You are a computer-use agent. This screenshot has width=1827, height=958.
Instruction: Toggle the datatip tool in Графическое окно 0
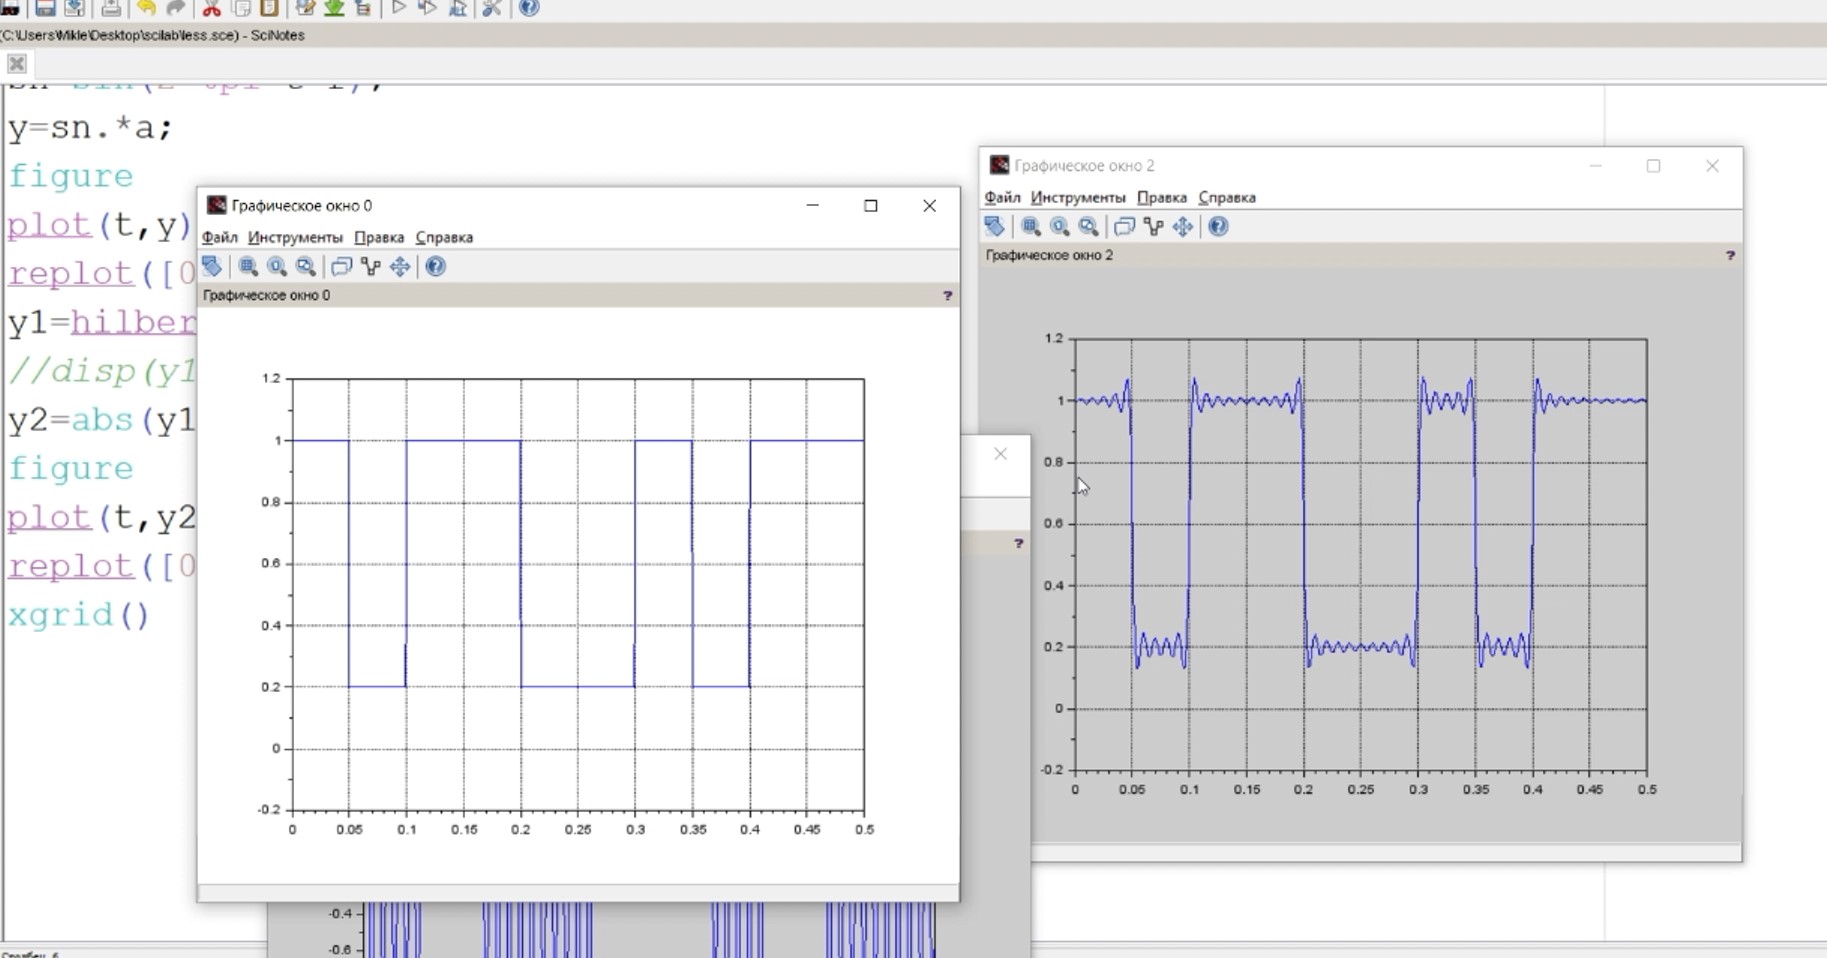point(371,266)
